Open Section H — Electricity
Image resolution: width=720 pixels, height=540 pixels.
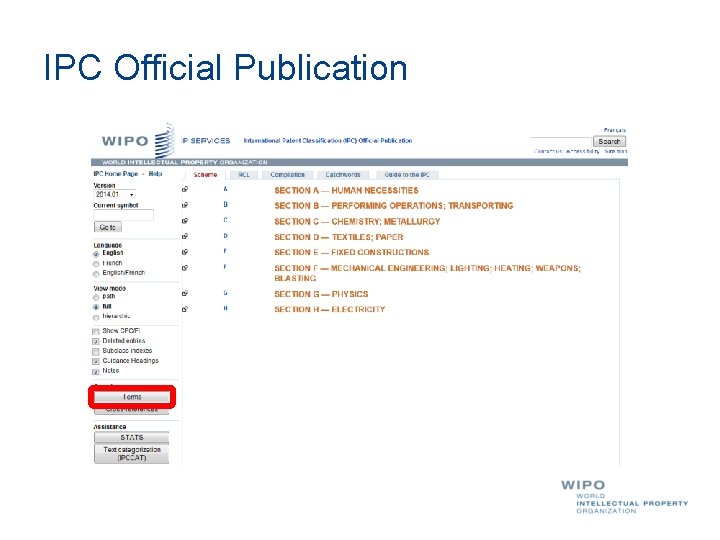pos(329,309)
